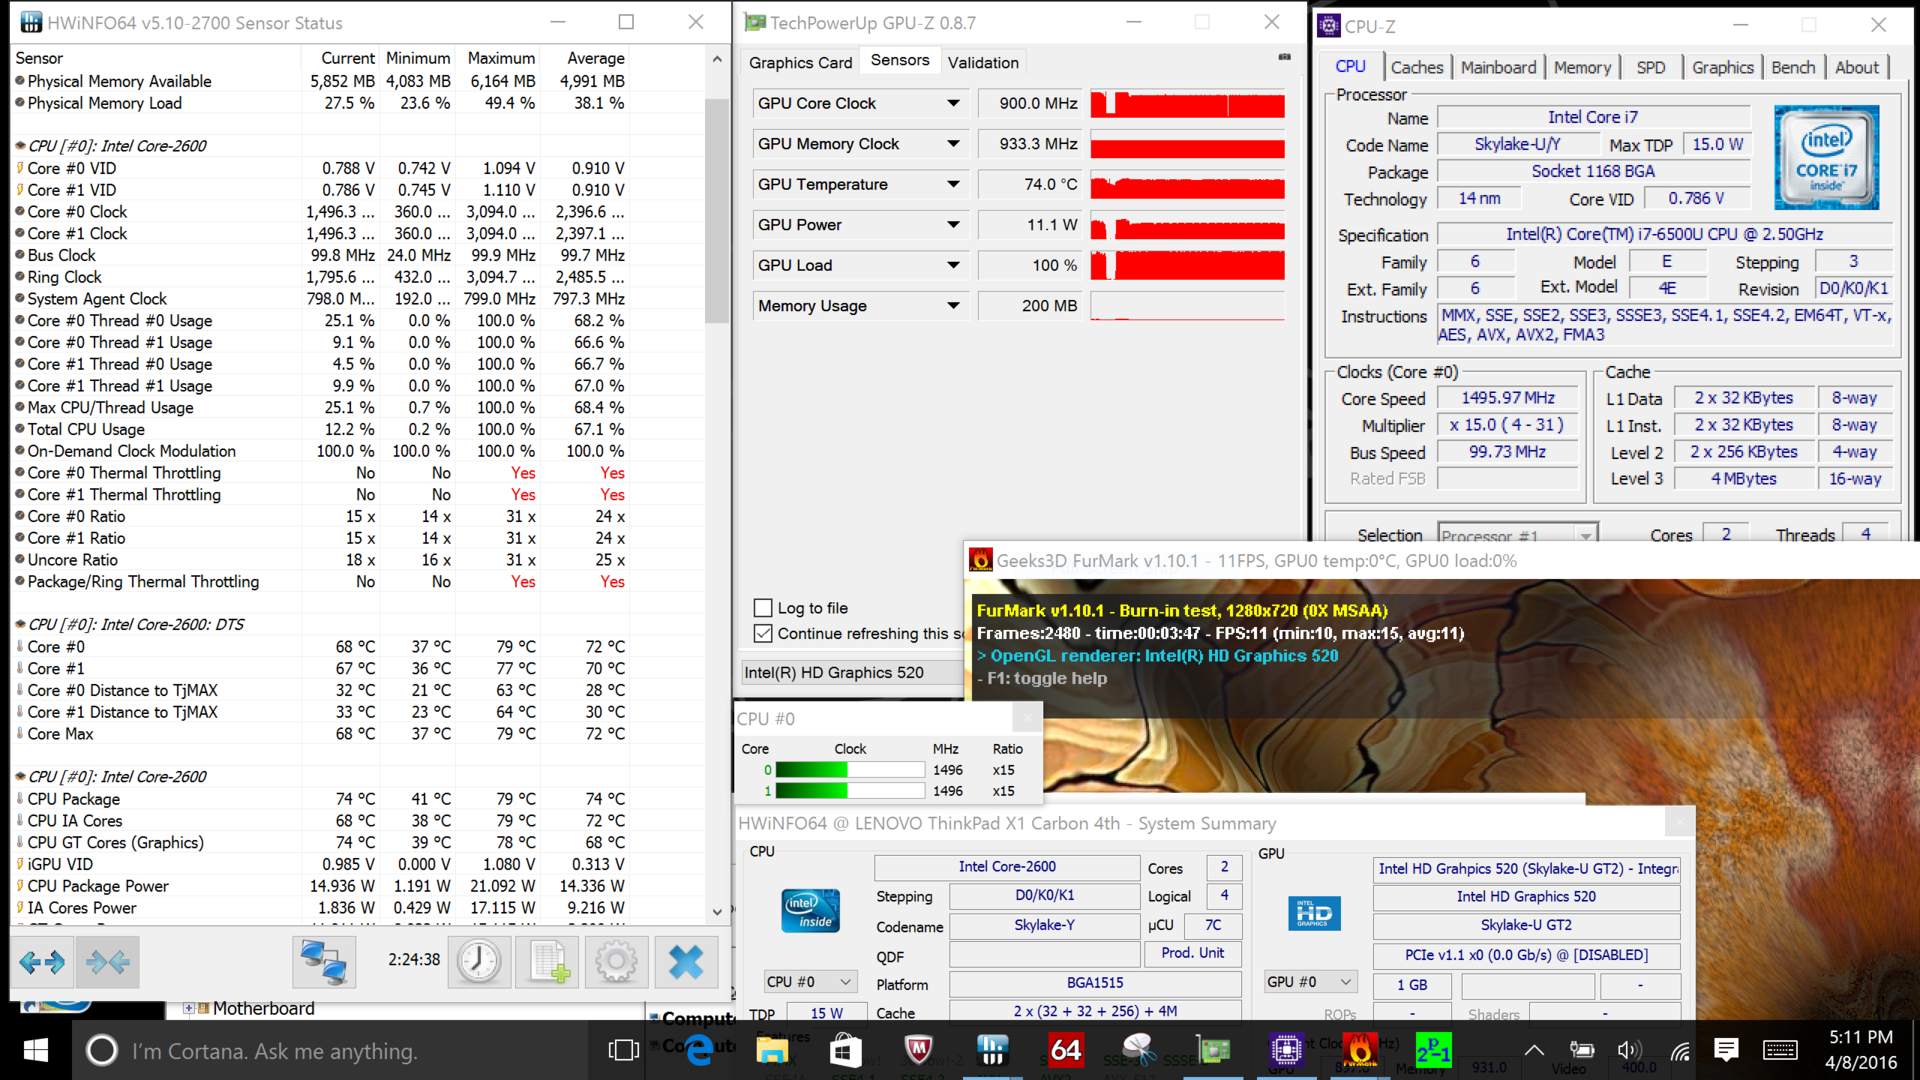Screen dimensions: 1920x1080
Task: Click the Minimum column header in HWiNFO
Action: pos(418,58)
